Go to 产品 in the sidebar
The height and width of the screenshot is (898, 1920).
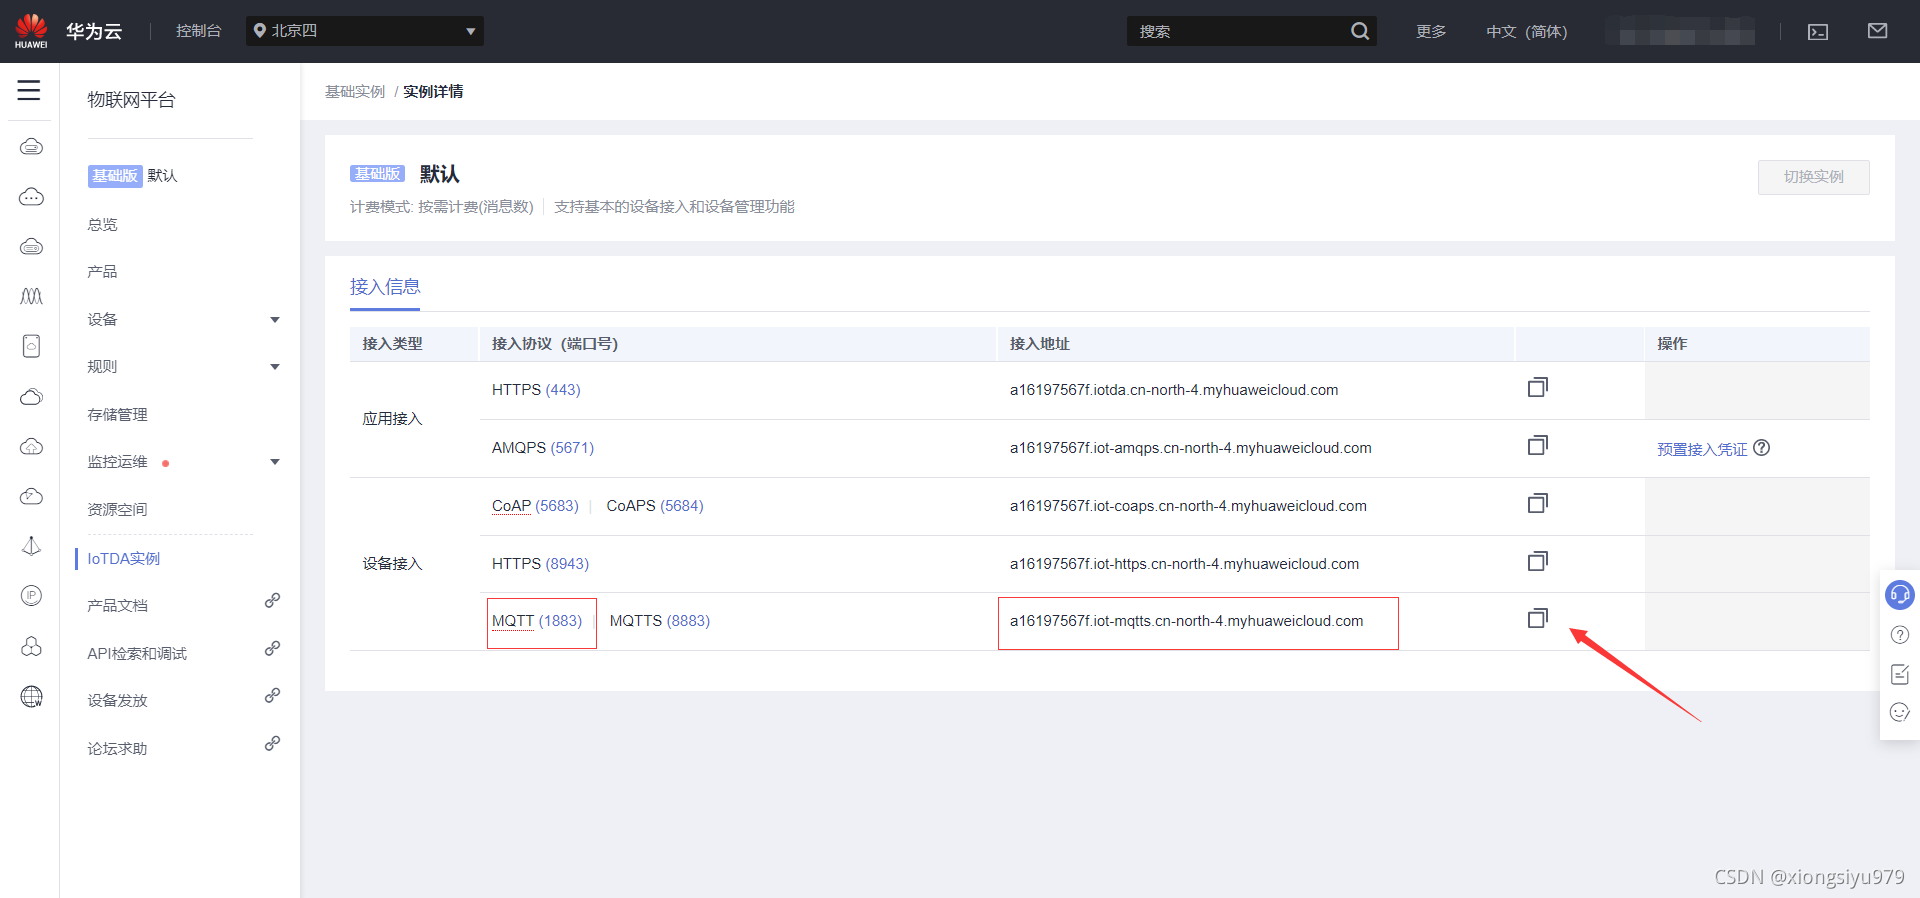(102, 272)
